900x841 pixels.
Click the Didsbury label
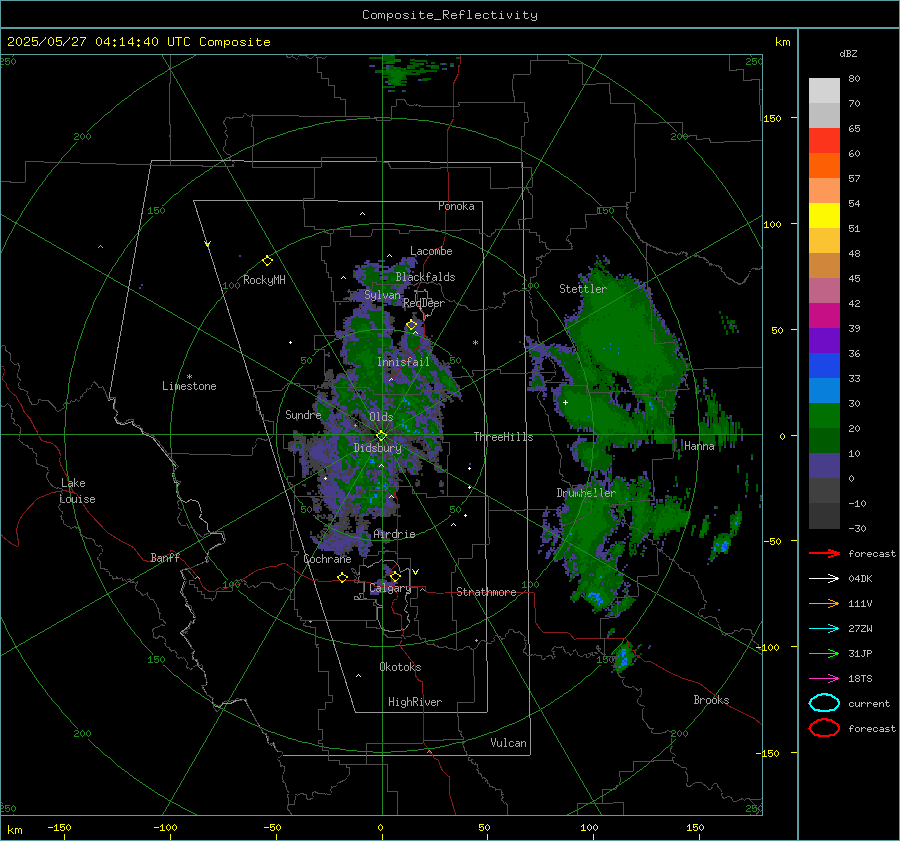coord(378,448)
